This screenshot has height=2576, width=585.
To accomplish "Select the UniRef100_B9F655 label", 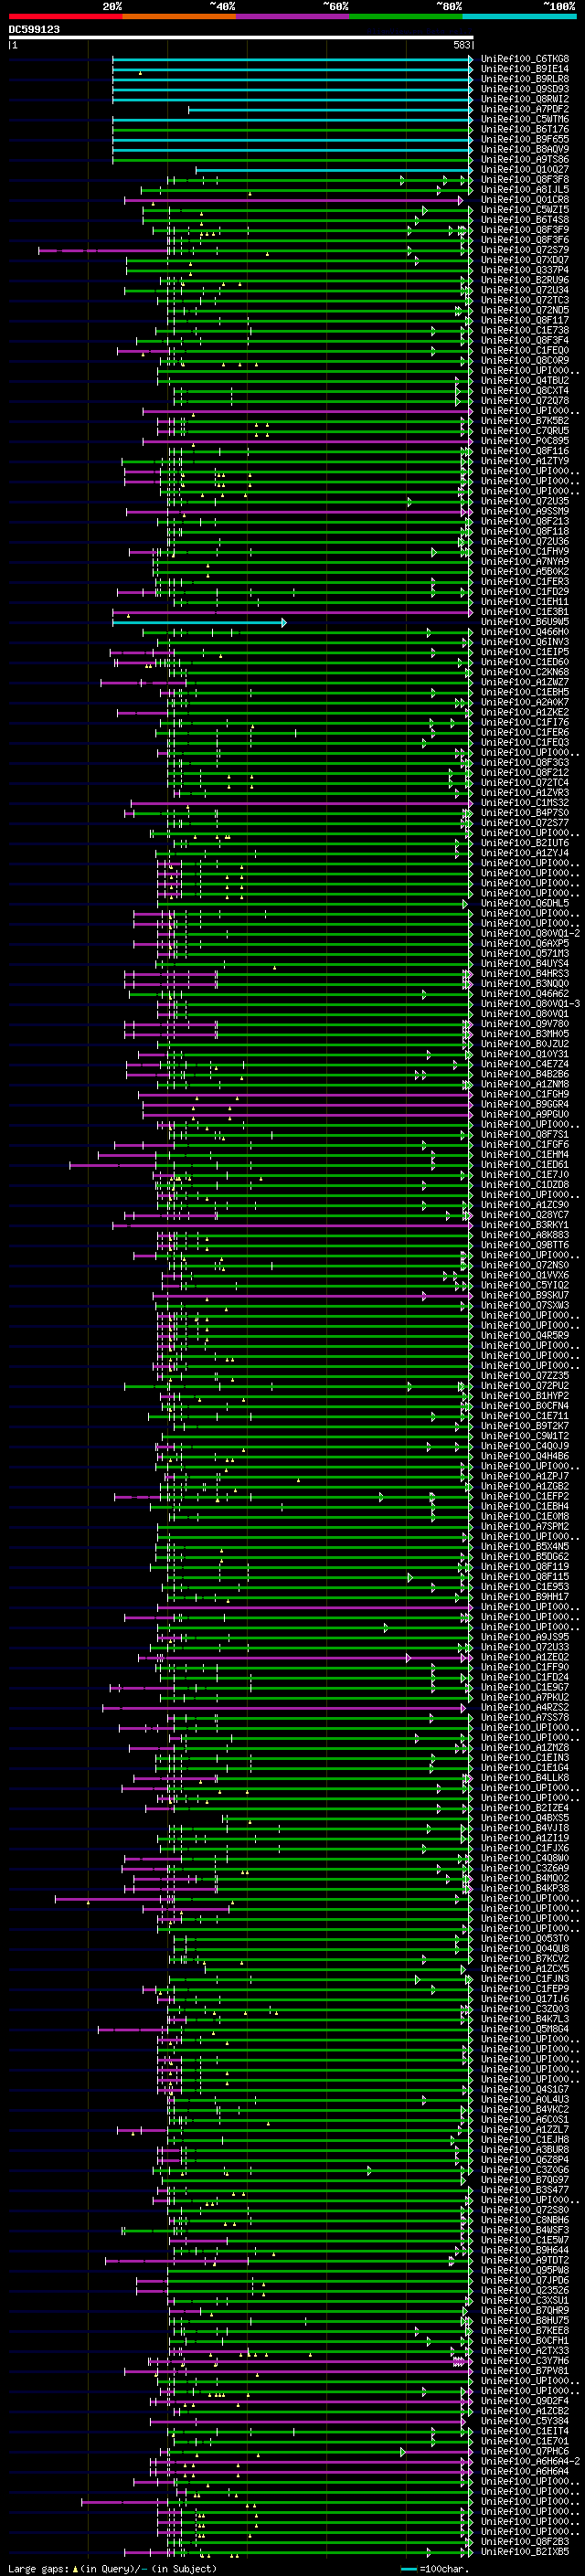I will [525, 139].
